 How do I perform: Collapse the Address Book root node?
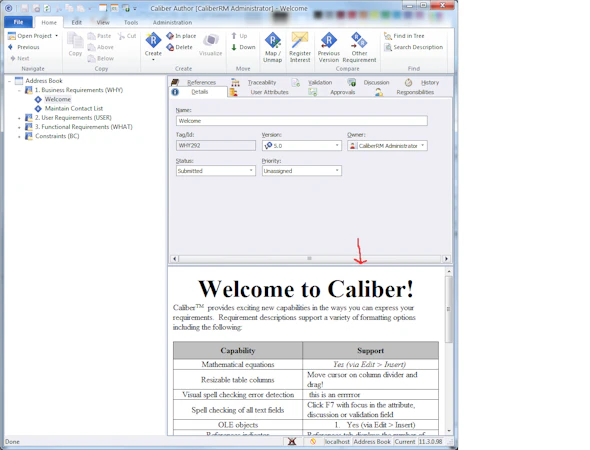[9, 81]
